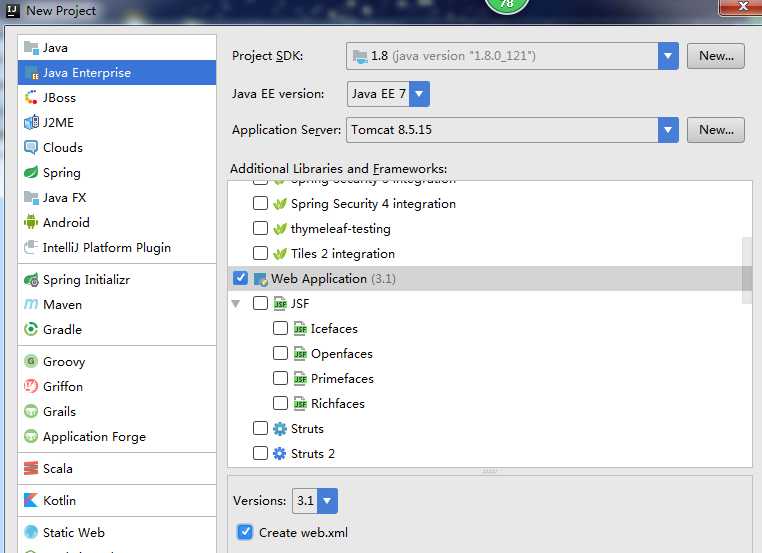Choose the Grails icon
762x553 pixels.
(31, 412)
